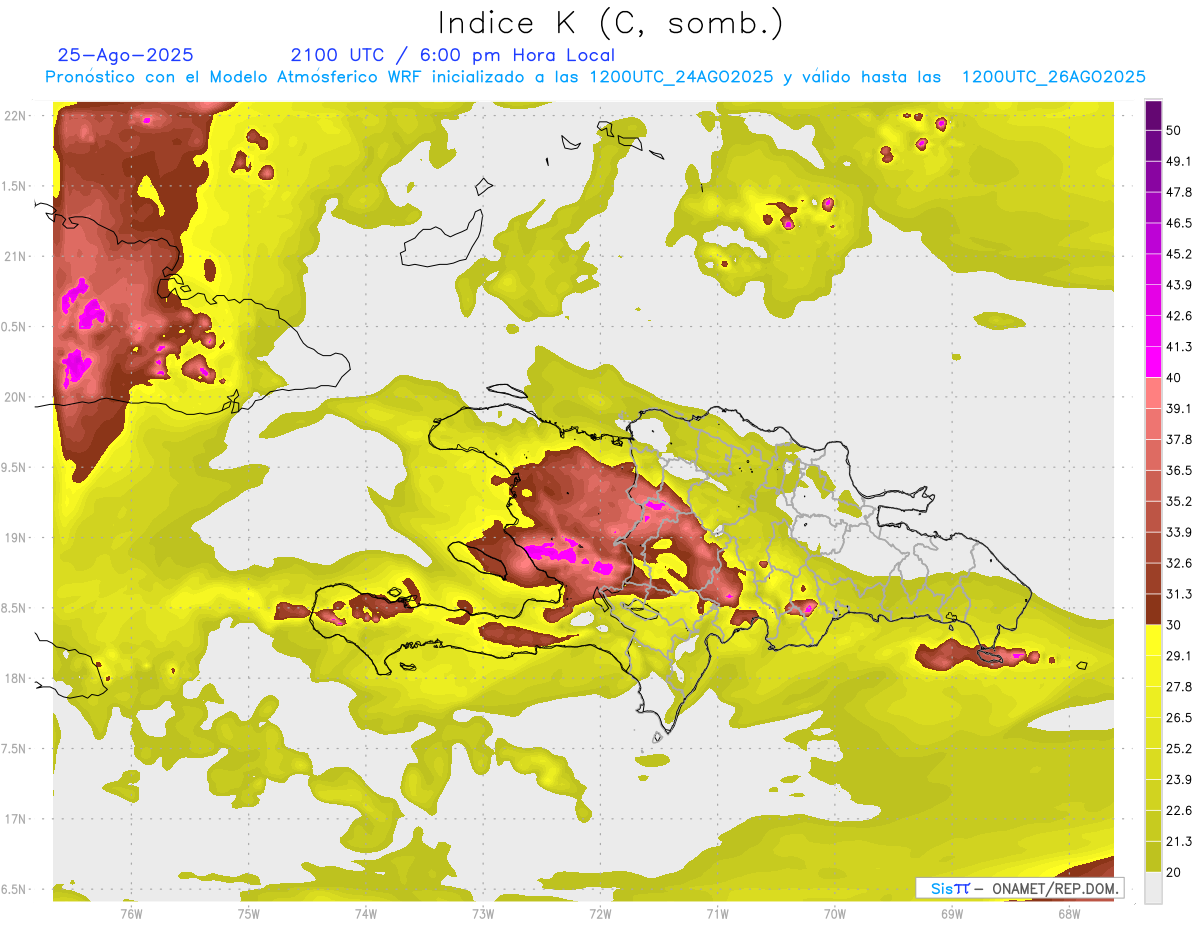Click the colorbar value label '32.6'
This screenshot has width=1200, height=927.
coord(1179,563)
